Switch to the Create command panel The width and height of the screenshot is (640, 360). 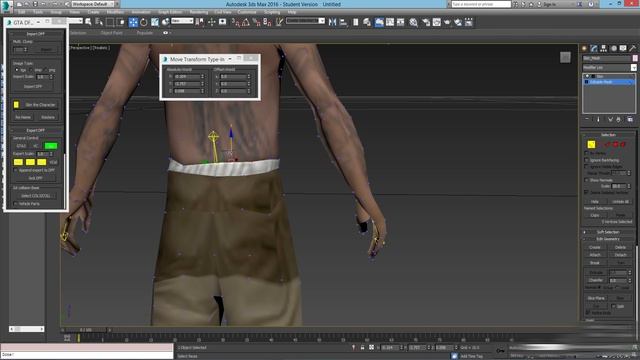(584, 48)
